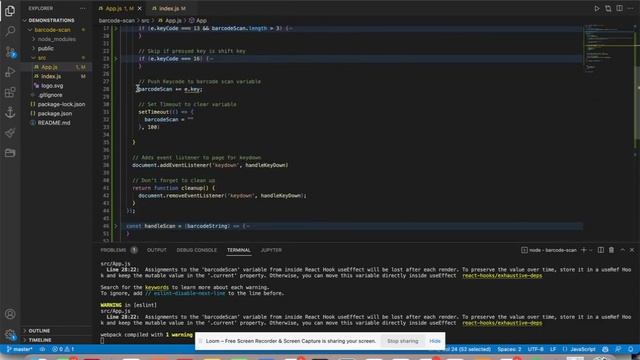Viewport: 640px width, 360px height.
Task: Select the TERMINAL panel tab
Action: (239, 250)
